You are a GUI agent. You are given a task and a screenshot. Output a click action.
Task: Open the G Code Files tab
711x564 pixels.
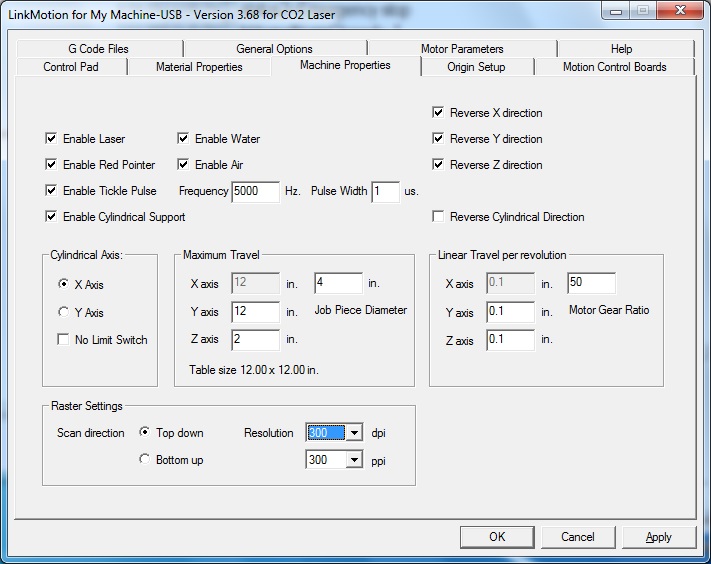(x=98, y=48)
